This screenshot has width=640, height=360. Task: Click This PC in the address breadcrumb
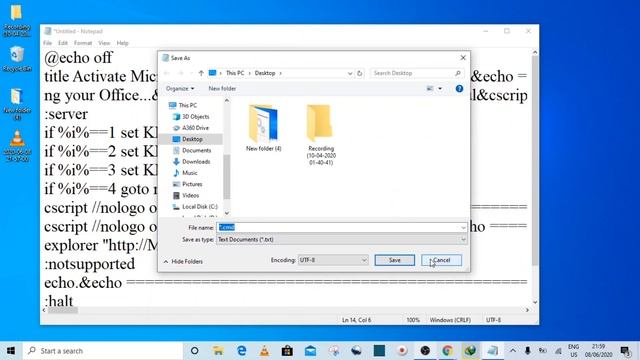[x=235, y=73]
